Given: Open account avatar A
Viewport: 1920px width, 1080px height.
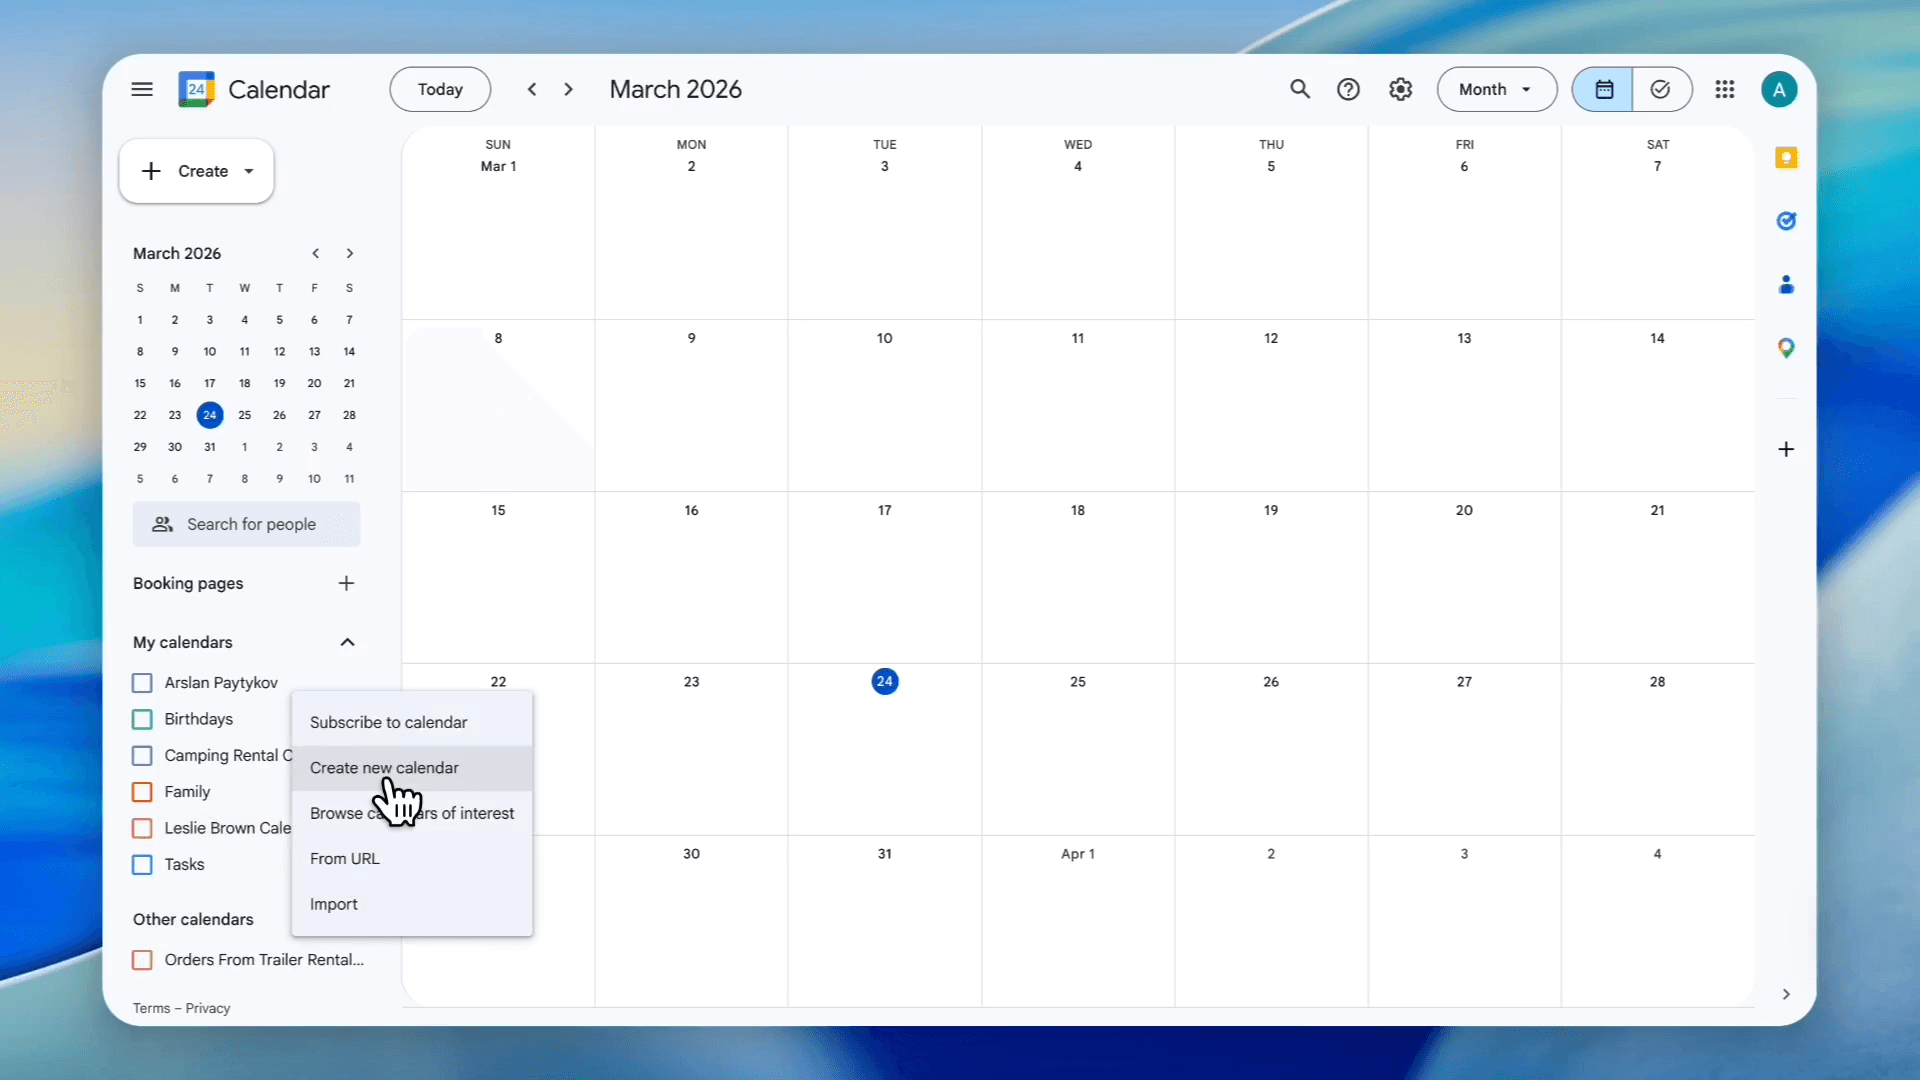Looking at the screenshot, I should point(1779,90).
